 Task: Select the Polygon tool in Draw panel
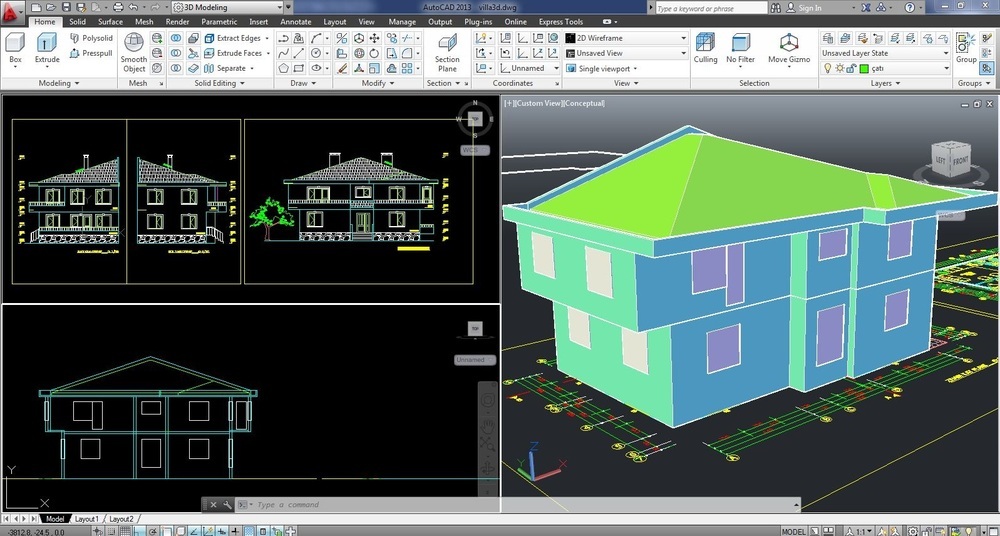pos(284,68)
